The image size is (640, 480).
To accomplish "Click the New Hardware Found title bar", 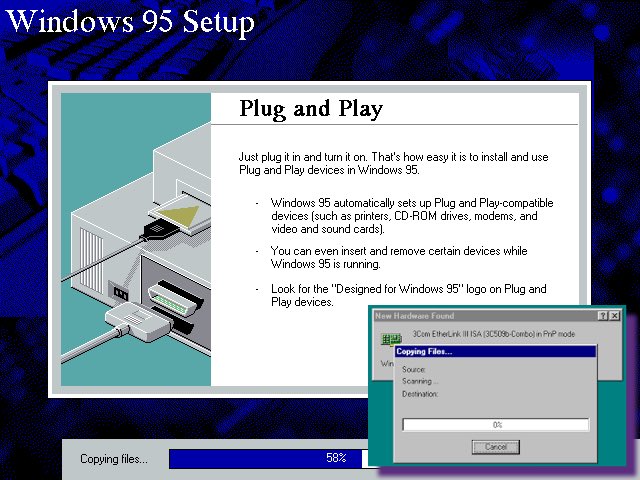I will pyautogui.click(x=497, y=316).
